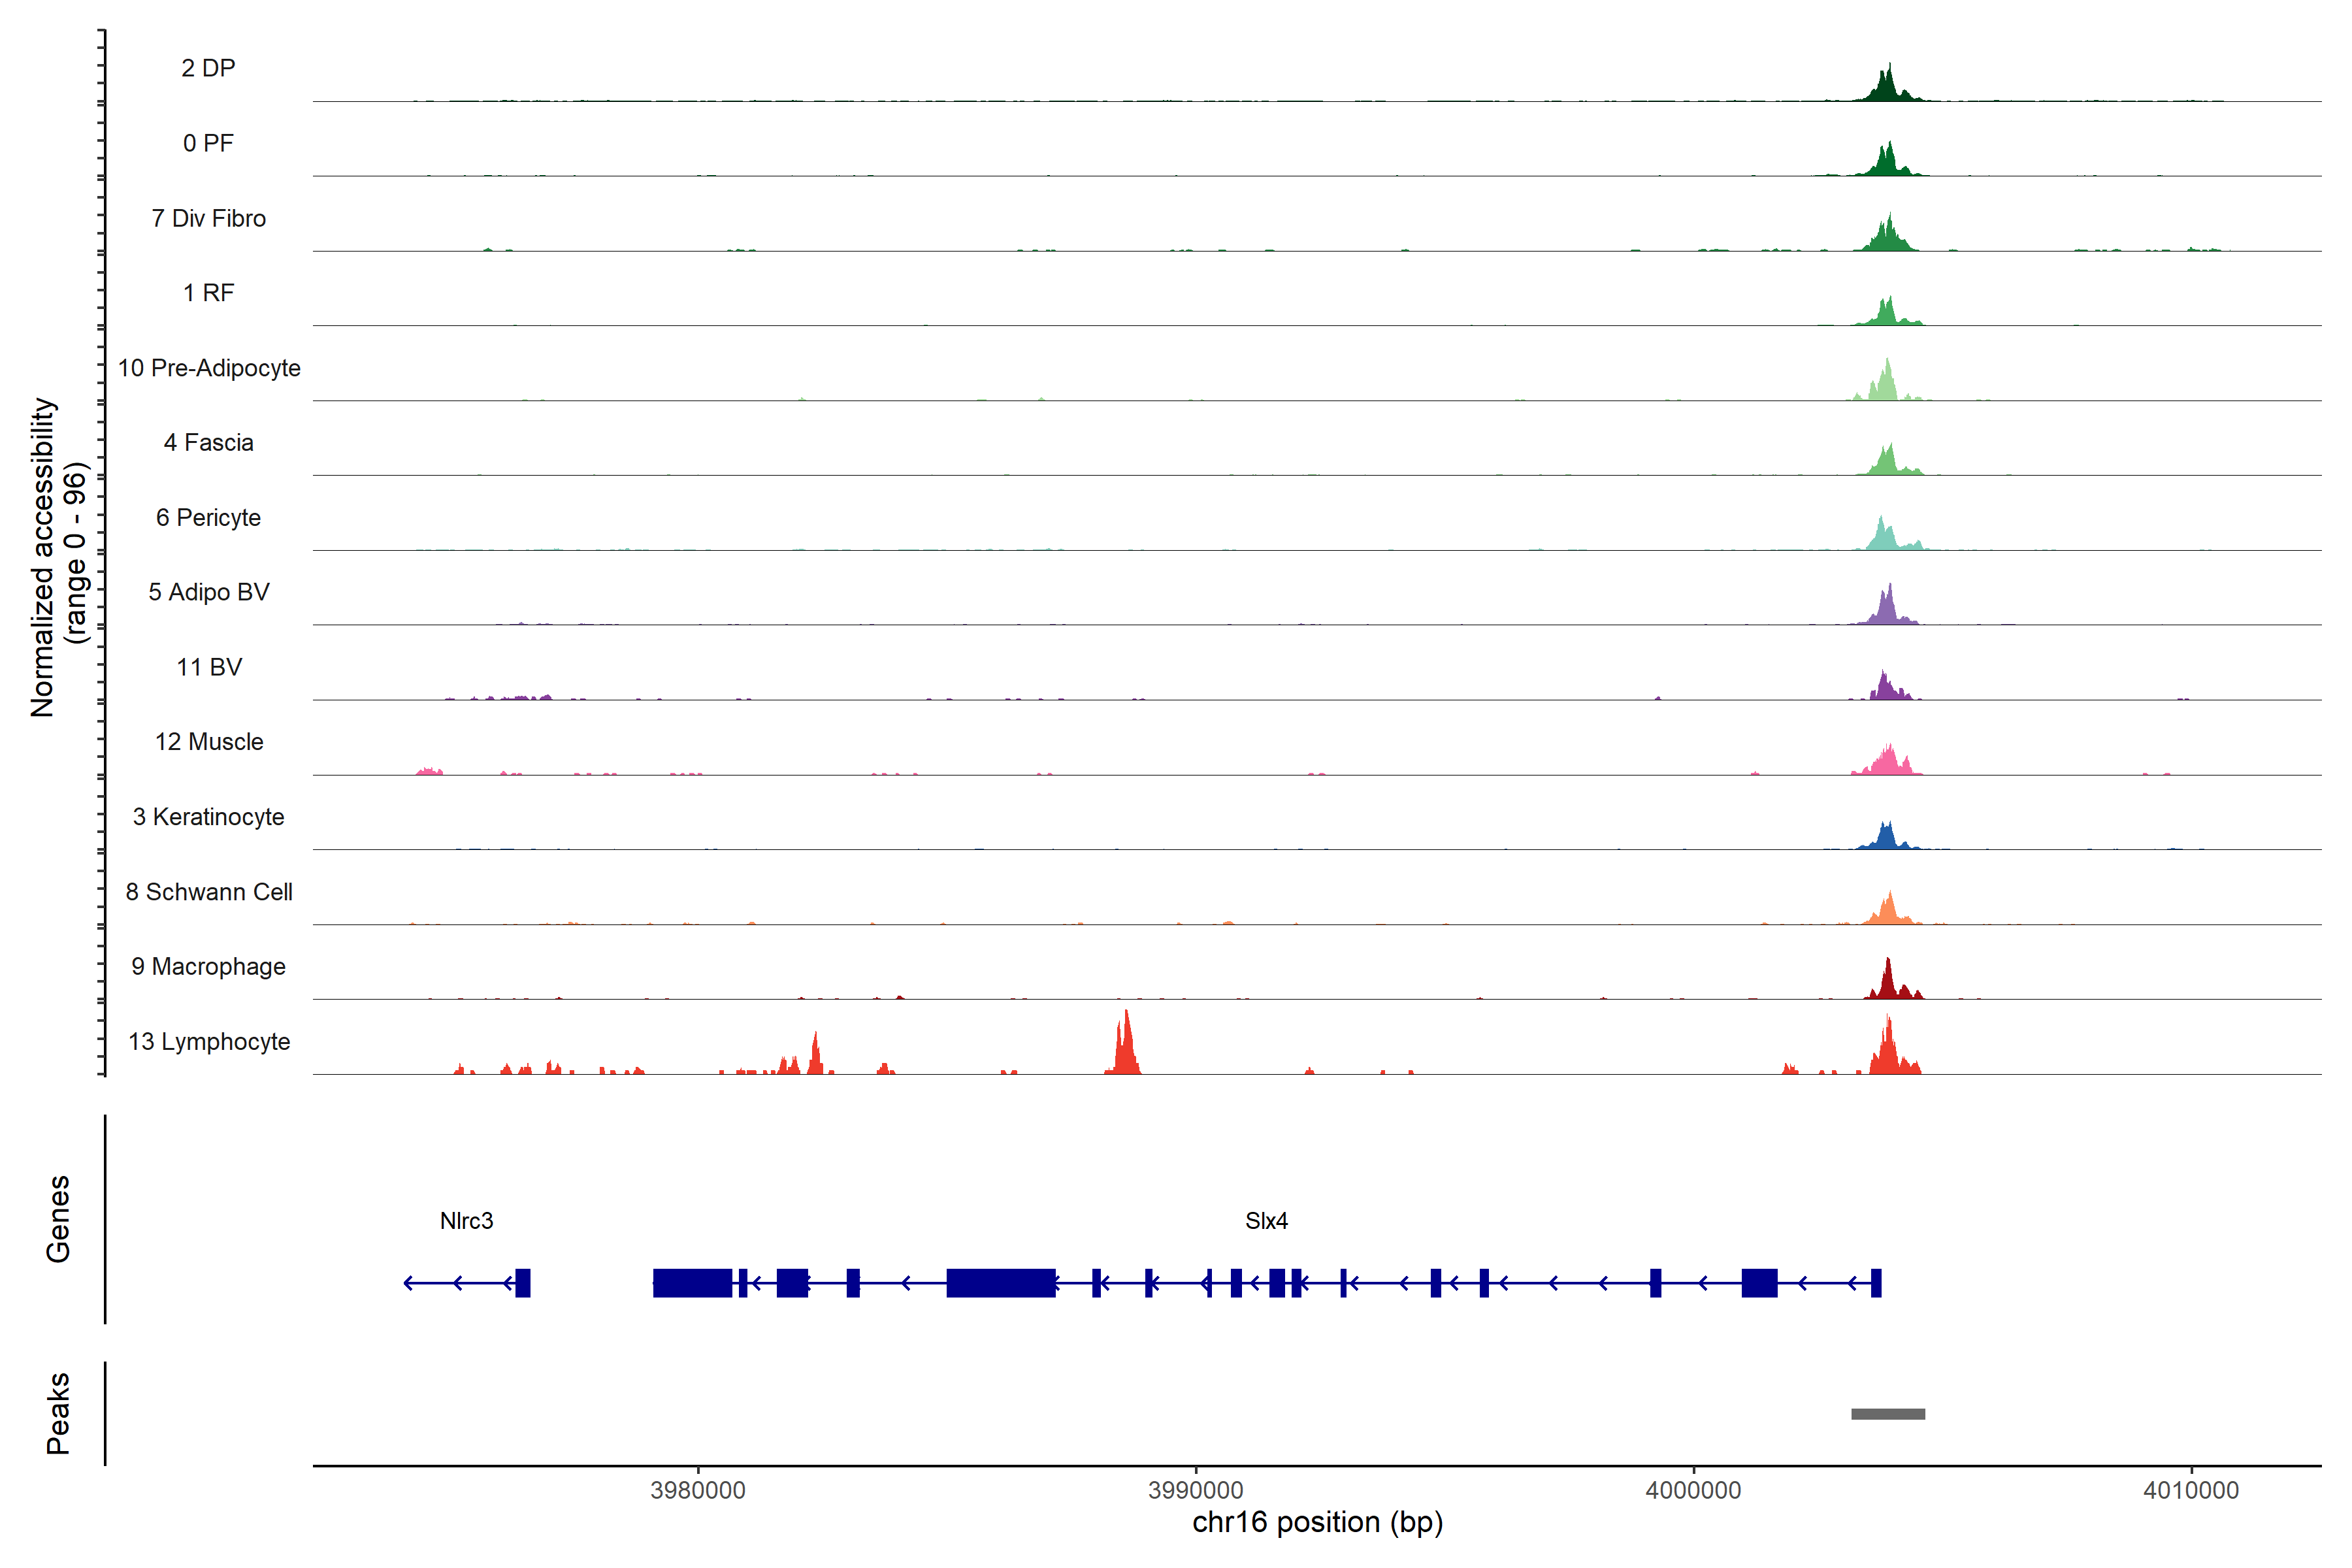Click the chr16 position (bp) axis title
The width and height of the screenshot is (2352, 1568).
coord(1317,1522)
